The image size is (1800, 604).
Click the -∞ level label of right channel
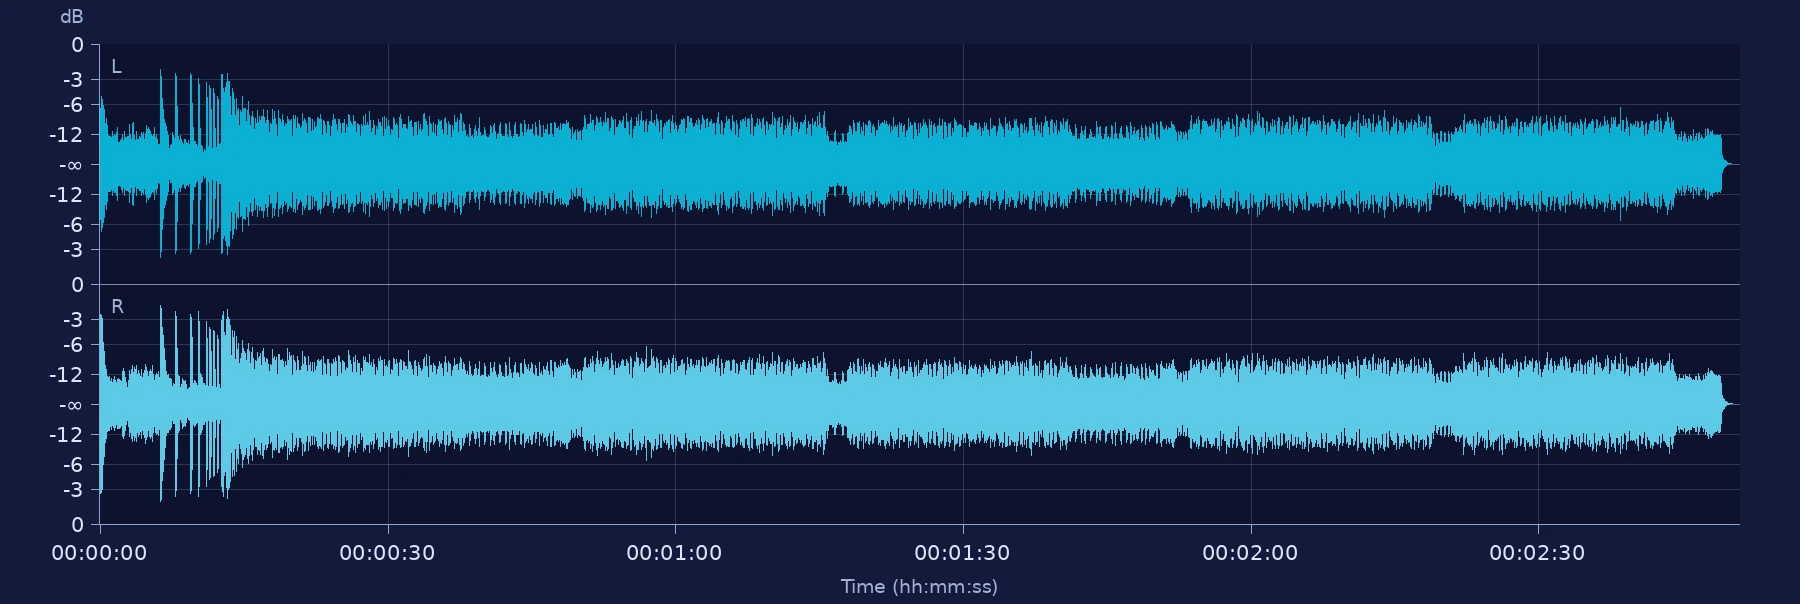tap(70, 405)
